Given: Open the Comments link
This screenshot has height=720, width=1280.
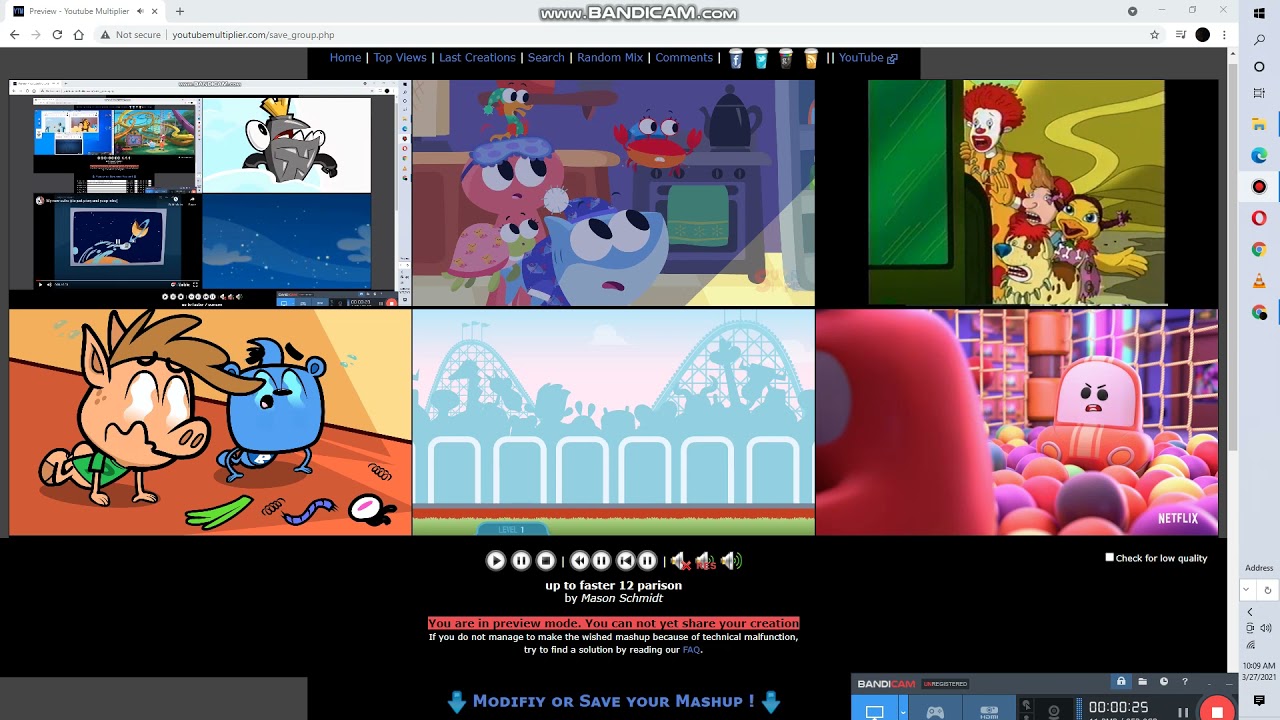Looking at the screenshot, I should 684,58.
